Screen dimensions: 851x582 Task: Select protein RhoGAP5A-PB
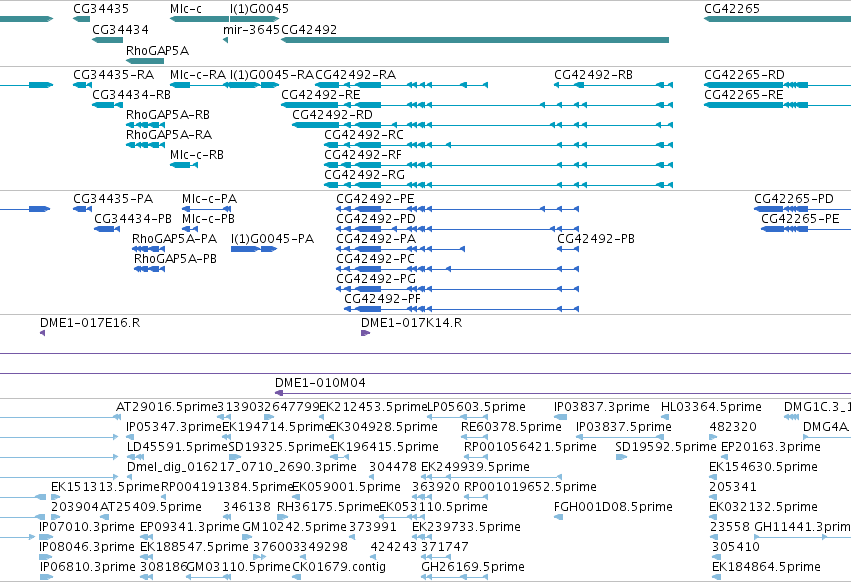[x=149, y=269]
